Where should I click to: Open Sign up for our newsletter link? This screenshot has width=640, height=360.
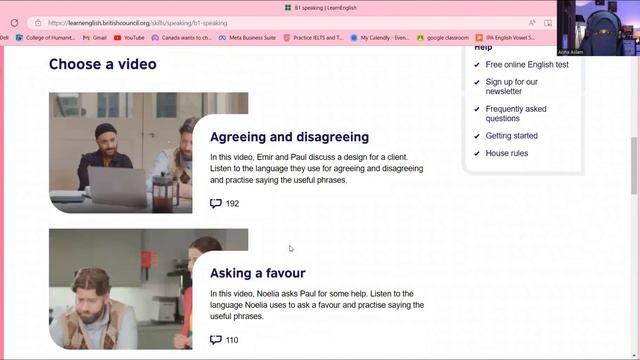(511, 87)
